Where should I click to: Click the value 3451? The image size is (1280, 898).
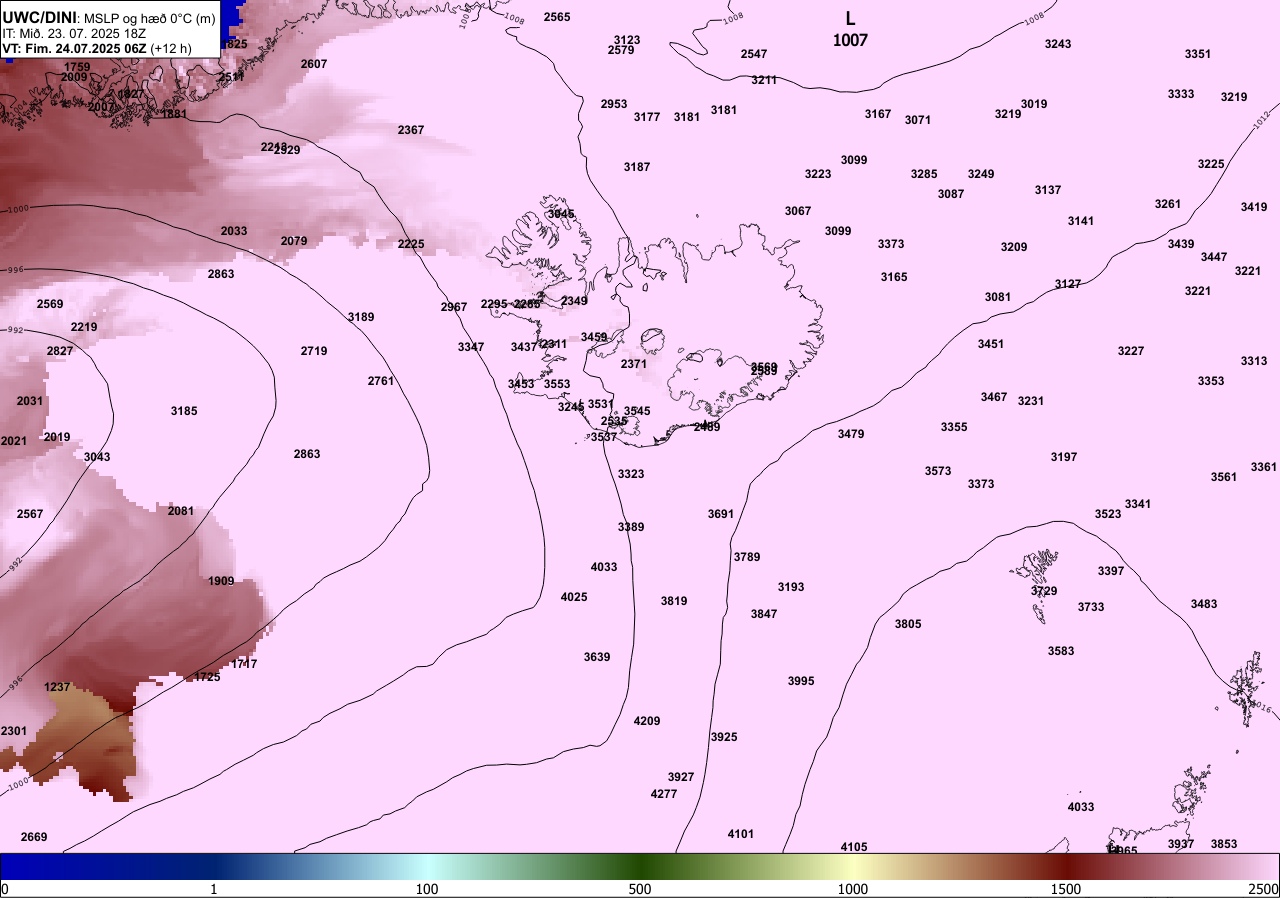click(991, 344)
